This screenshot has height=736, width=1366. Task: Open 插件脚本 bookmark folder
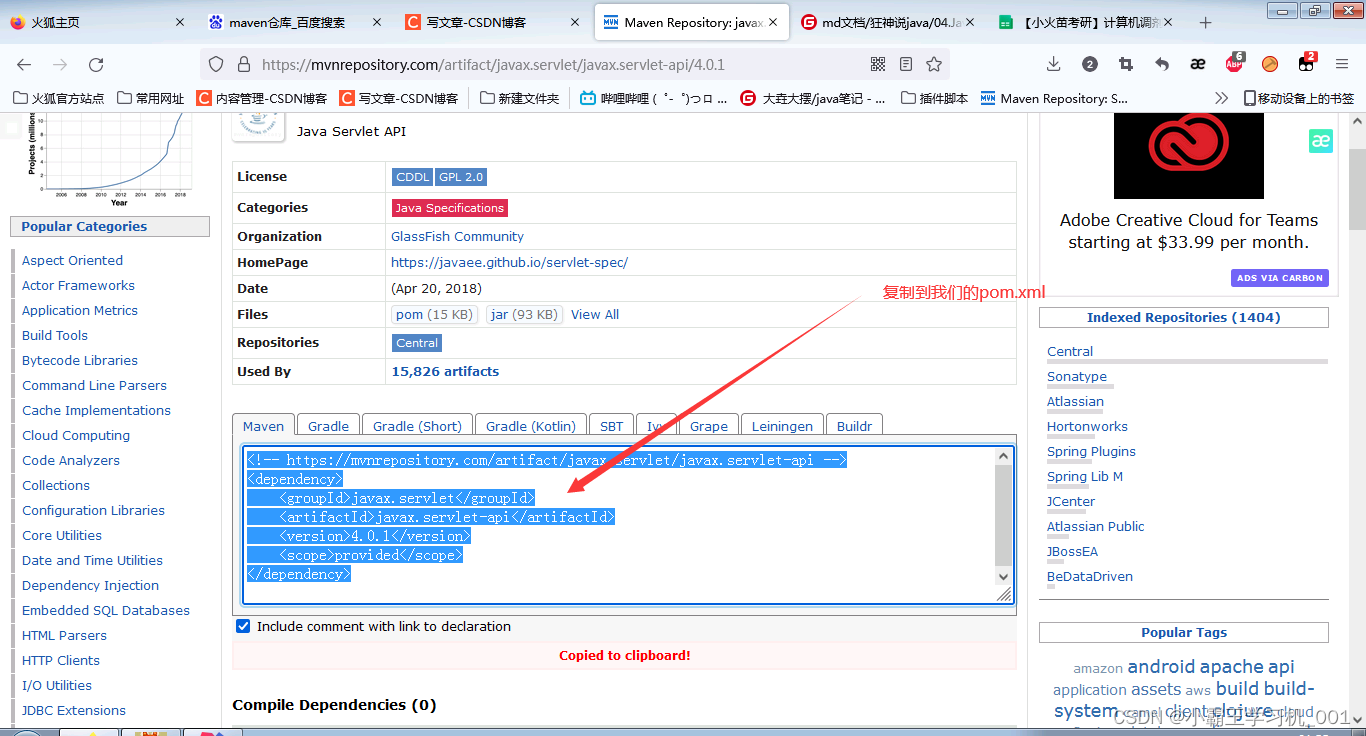935,98
